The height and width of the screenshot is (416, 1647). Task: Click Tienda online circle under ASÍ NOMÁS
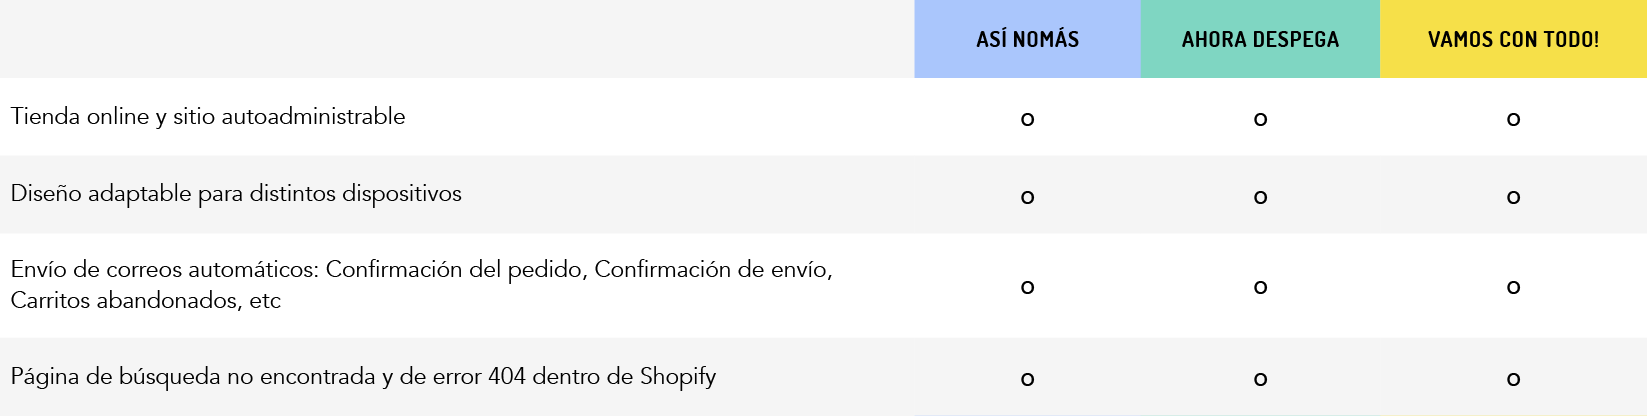point(1027,119)
